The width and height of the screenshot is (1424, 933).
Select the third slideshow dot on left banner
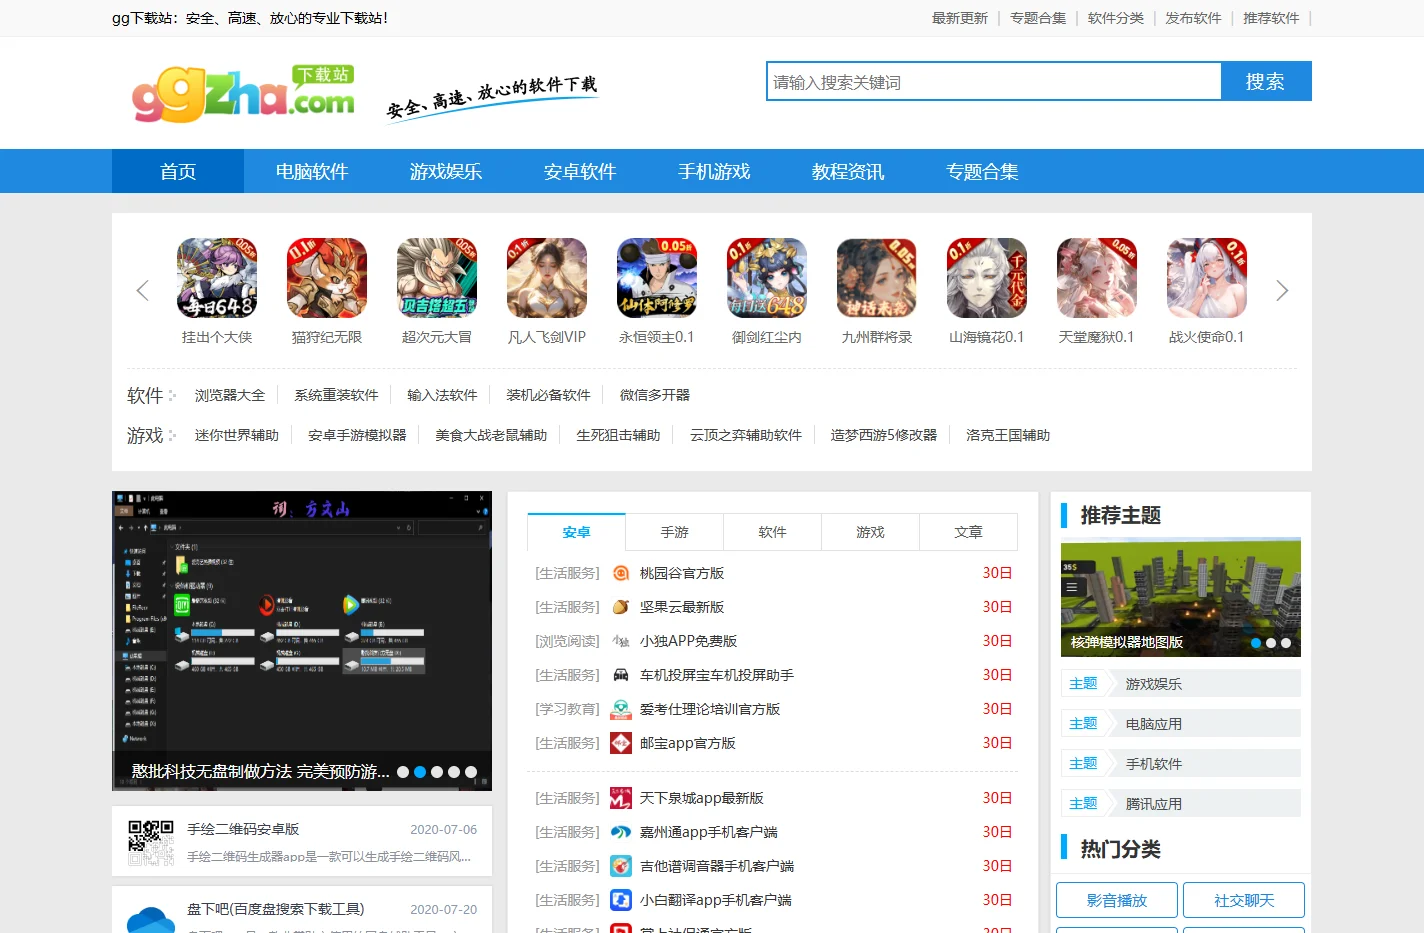coord(437,772)
